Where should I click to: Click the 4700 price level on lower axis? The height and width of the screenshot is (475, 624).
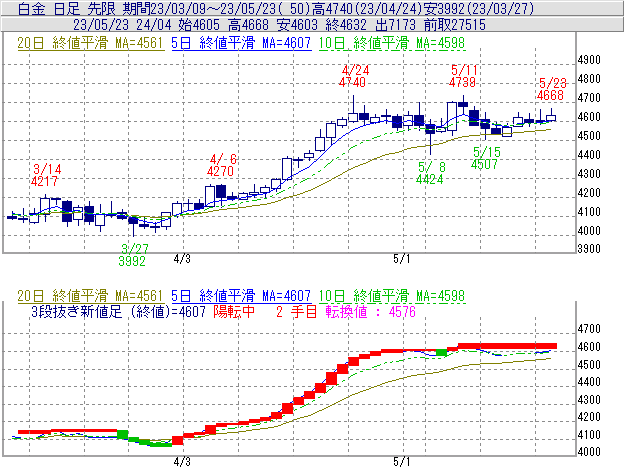click(x=589, y=329)
